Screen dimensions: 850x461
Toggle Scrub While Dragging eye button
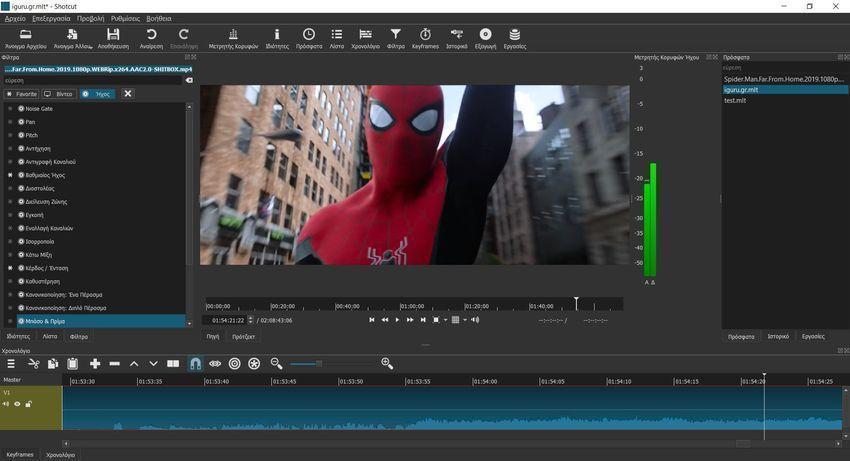[215, 364]
